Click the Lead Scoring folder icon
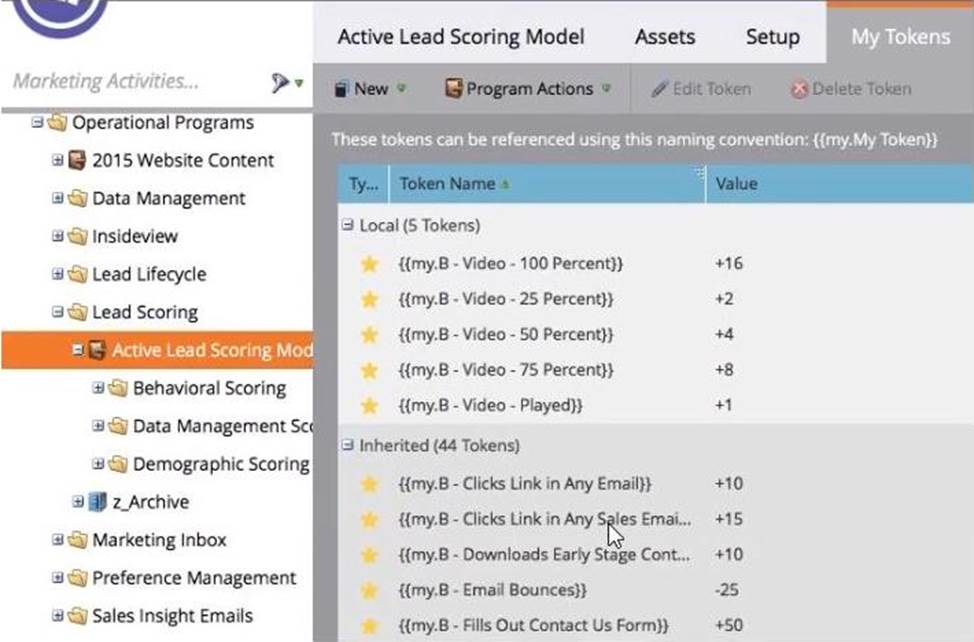The width and height of the screenshot is (974, 642). pyautogui.click(x=77, y=312)
